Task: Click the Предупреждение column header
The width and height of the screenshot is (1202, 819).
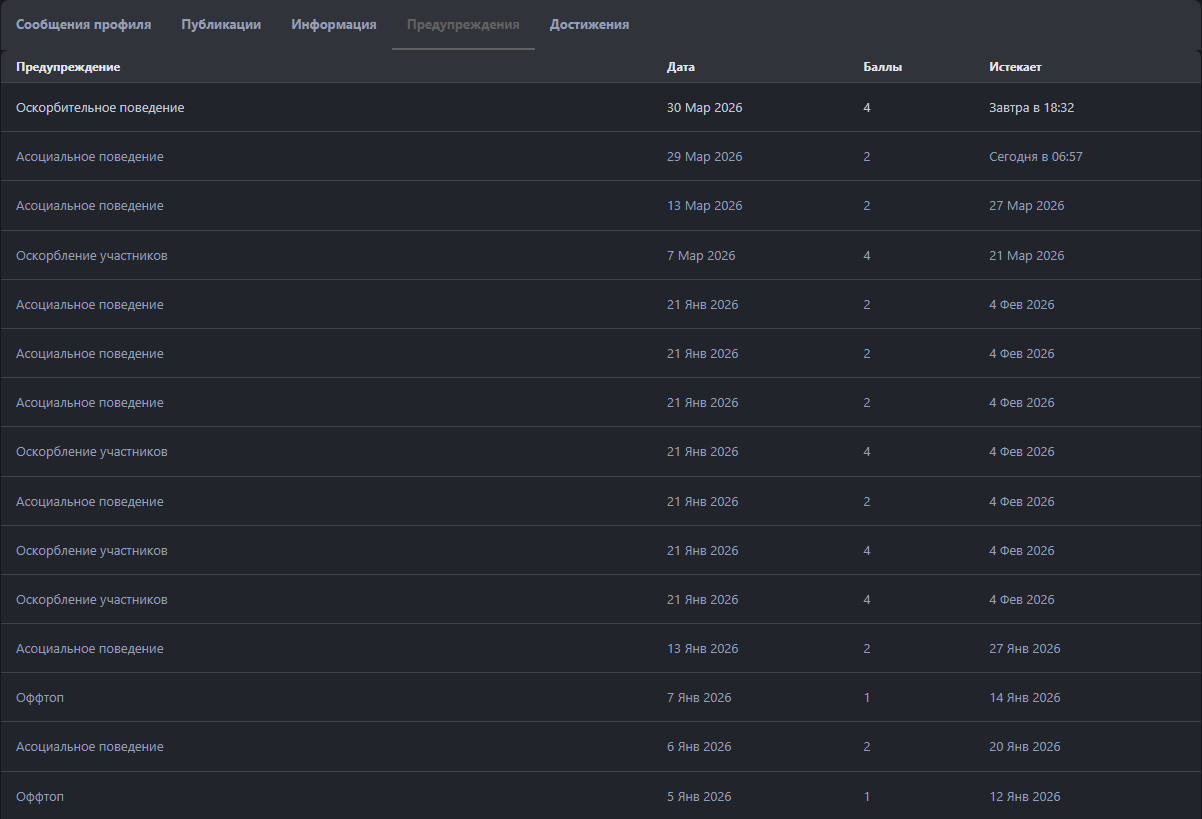Action: (x=68, y=67)
